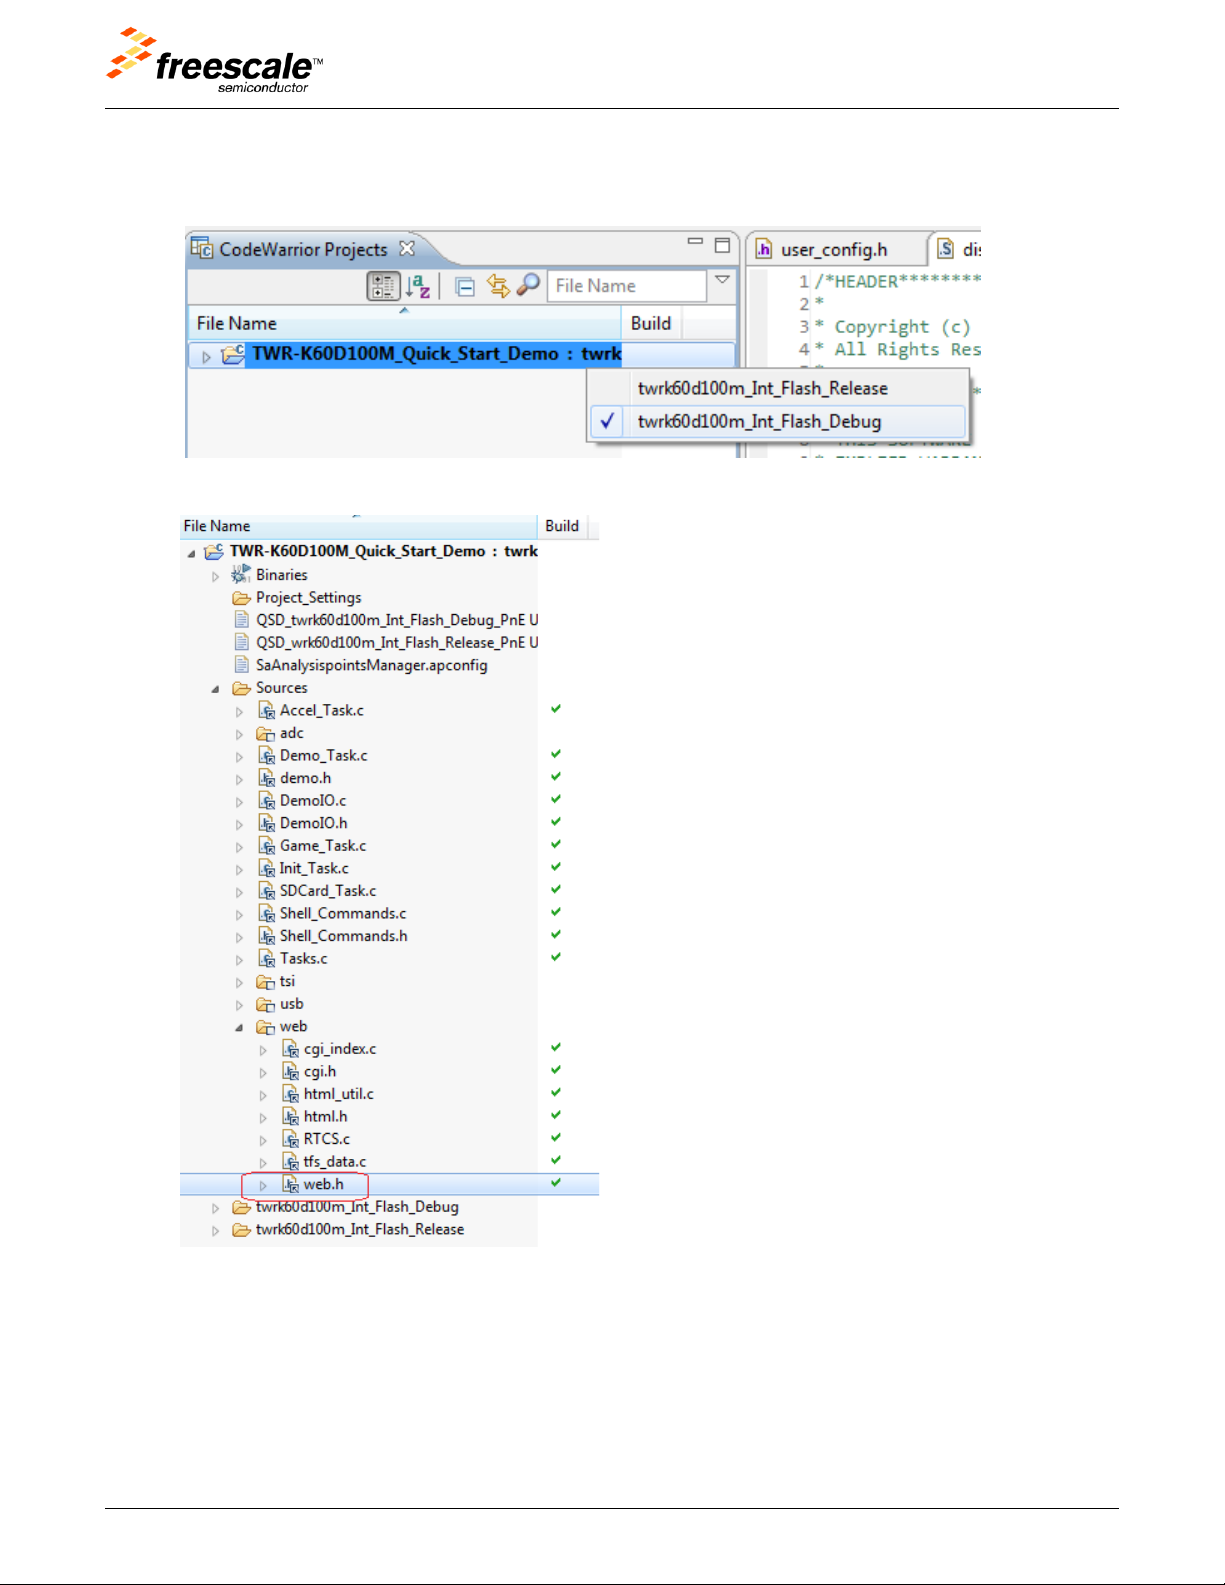Maximize the CodeWarrior Projects panel
The image size is (1225, 1585).
click(722, 245)
